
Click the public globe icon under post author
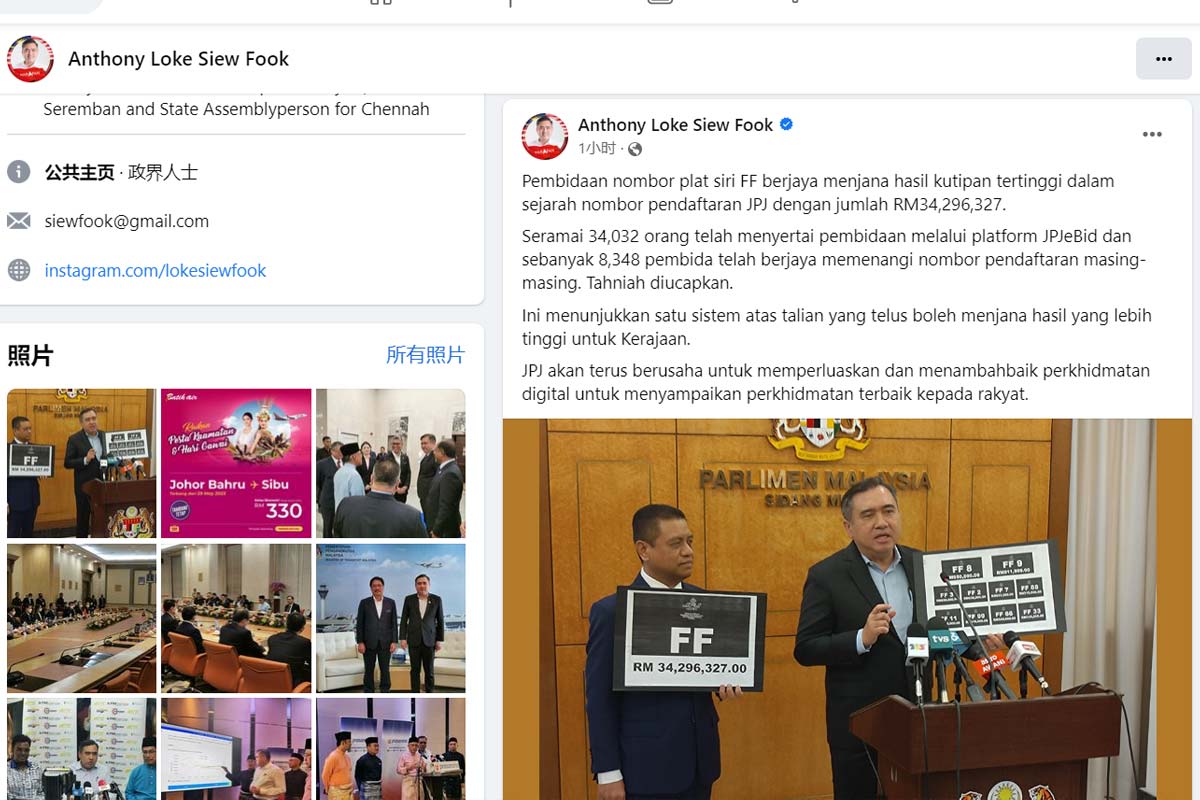tap(634, 149)
